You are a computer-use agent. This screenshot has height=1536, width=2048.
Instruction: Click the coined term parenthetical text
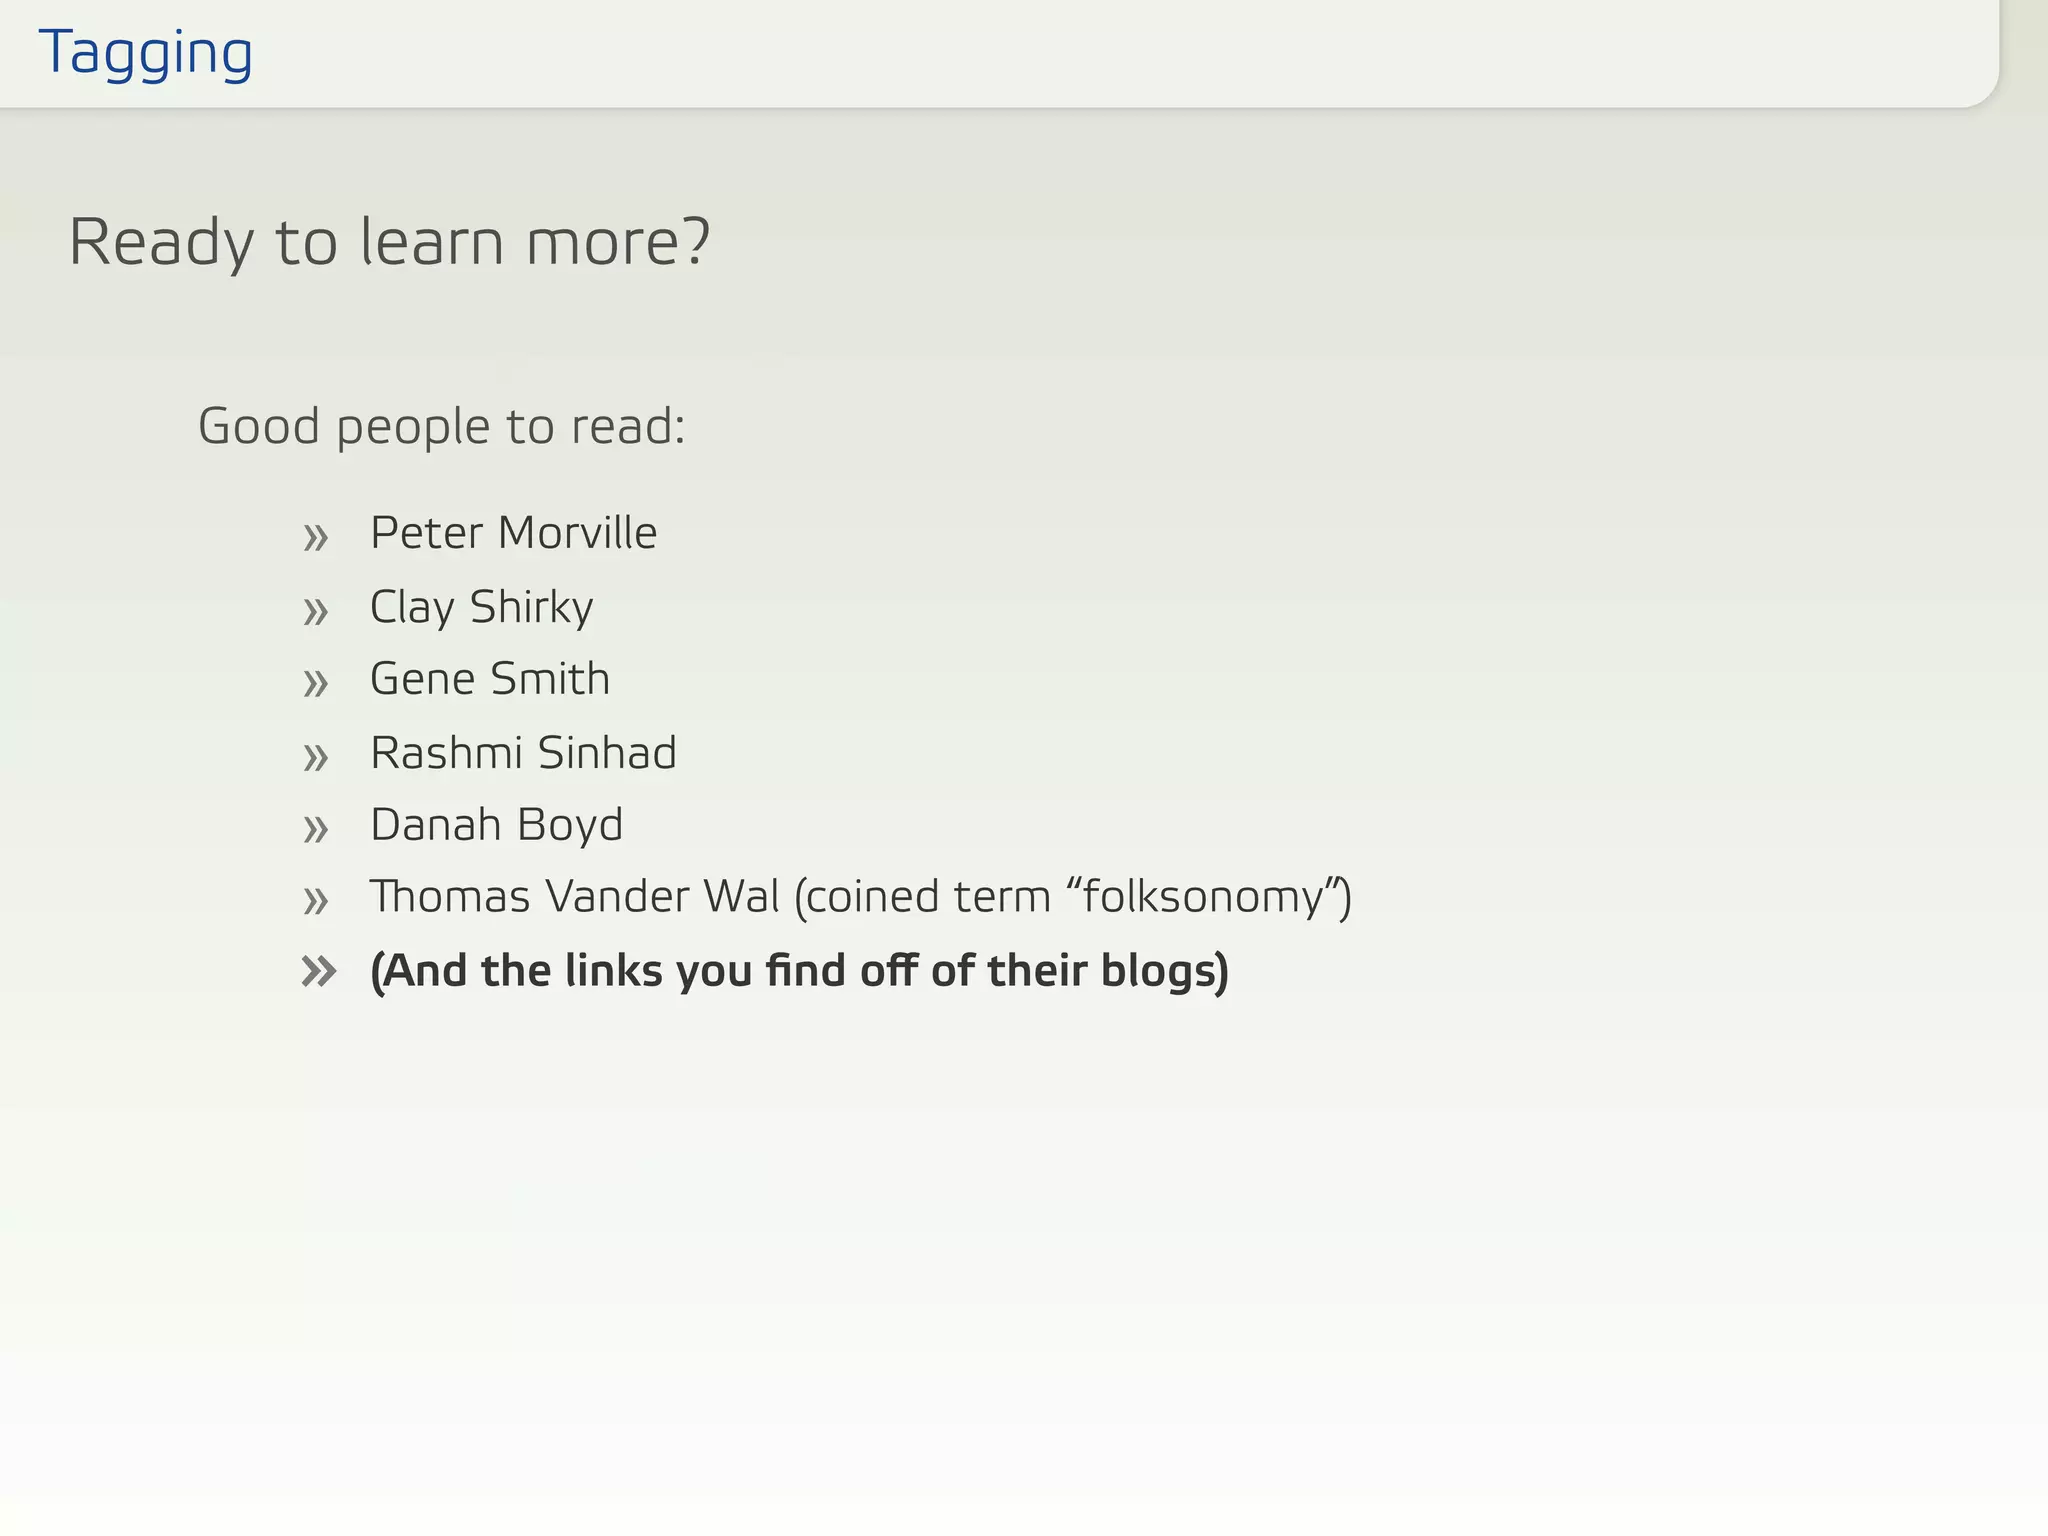click(x=1073, y=897)
